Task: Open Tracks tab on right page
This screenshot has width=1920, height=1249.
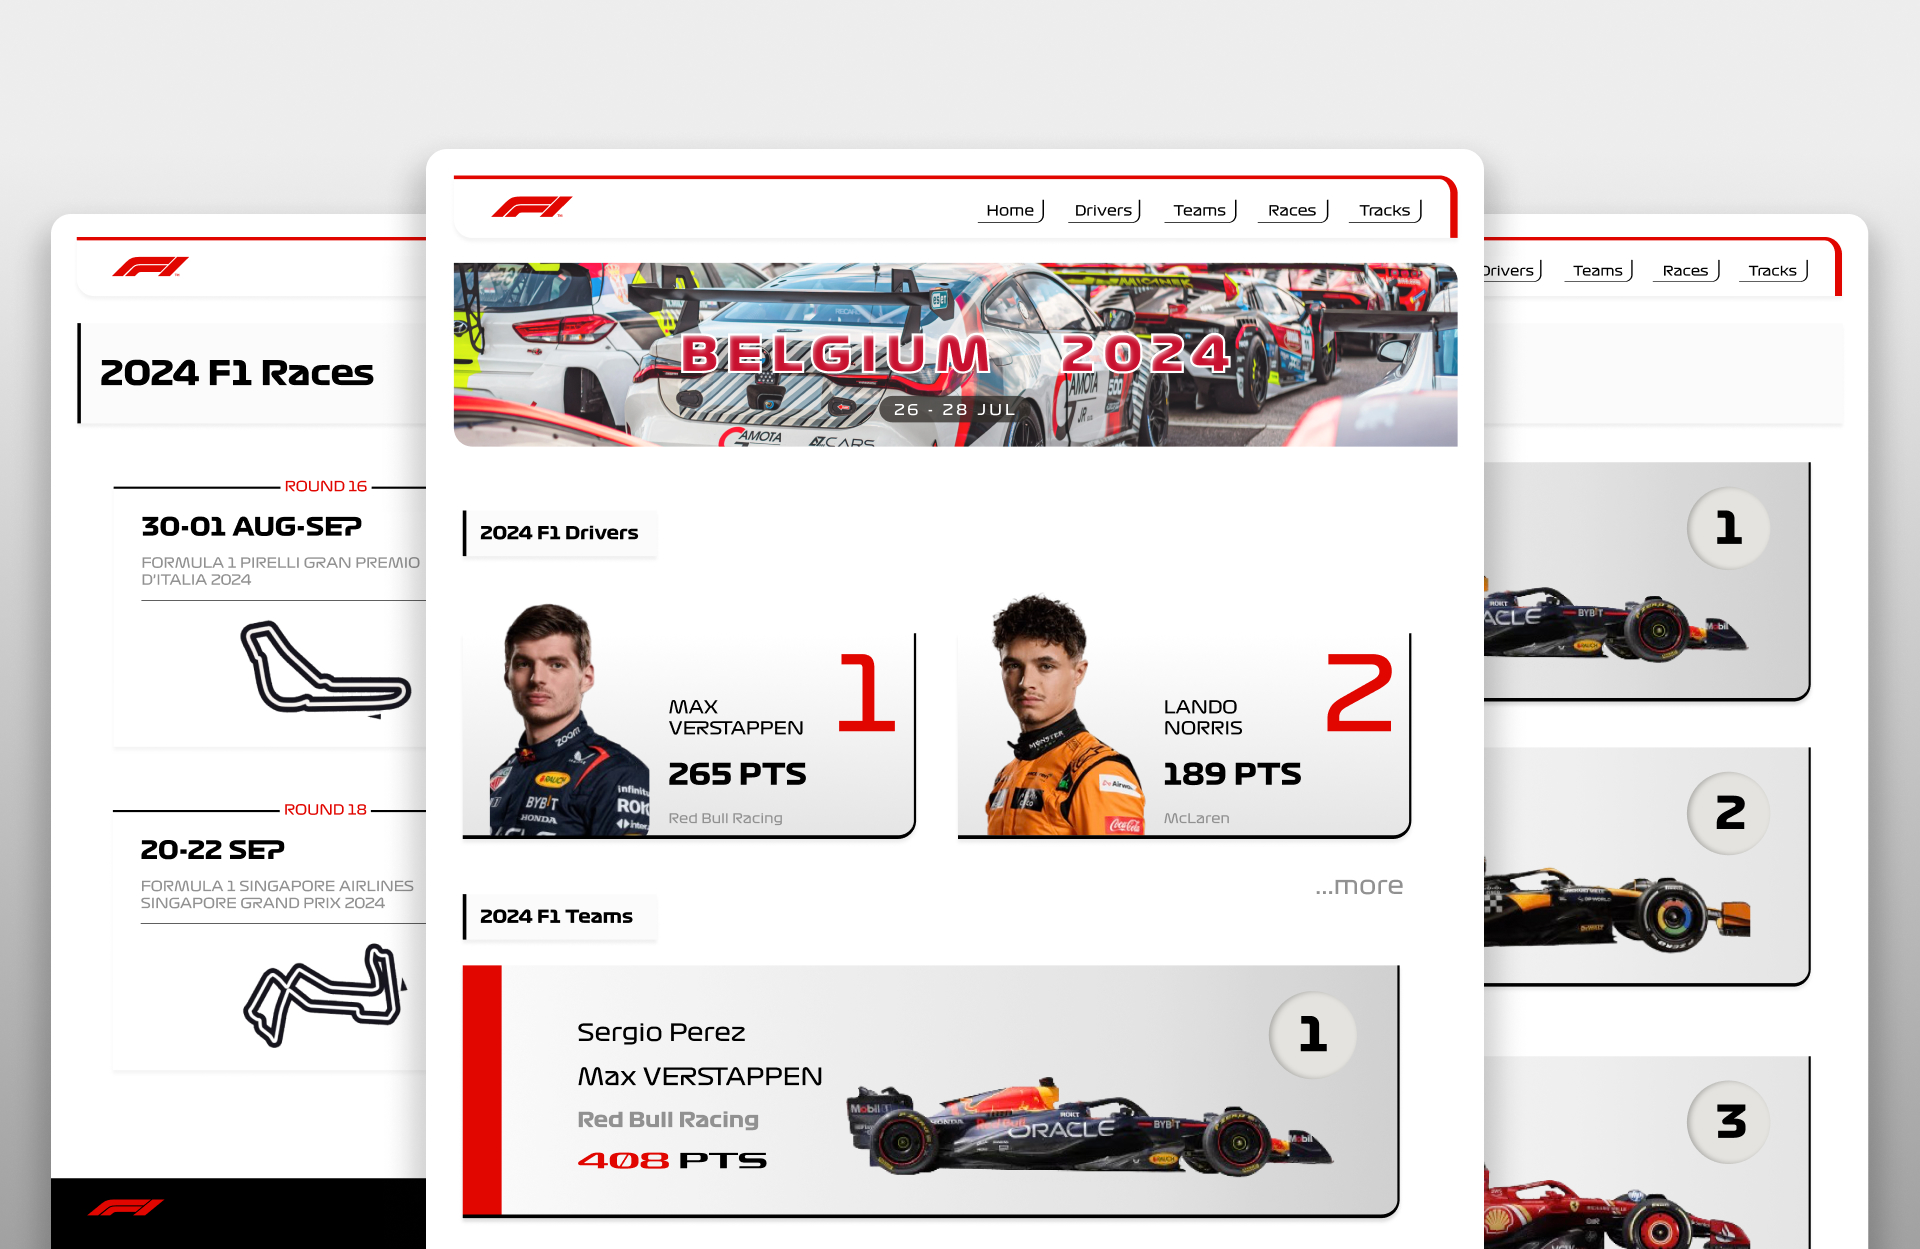Action: (1772, 270)
